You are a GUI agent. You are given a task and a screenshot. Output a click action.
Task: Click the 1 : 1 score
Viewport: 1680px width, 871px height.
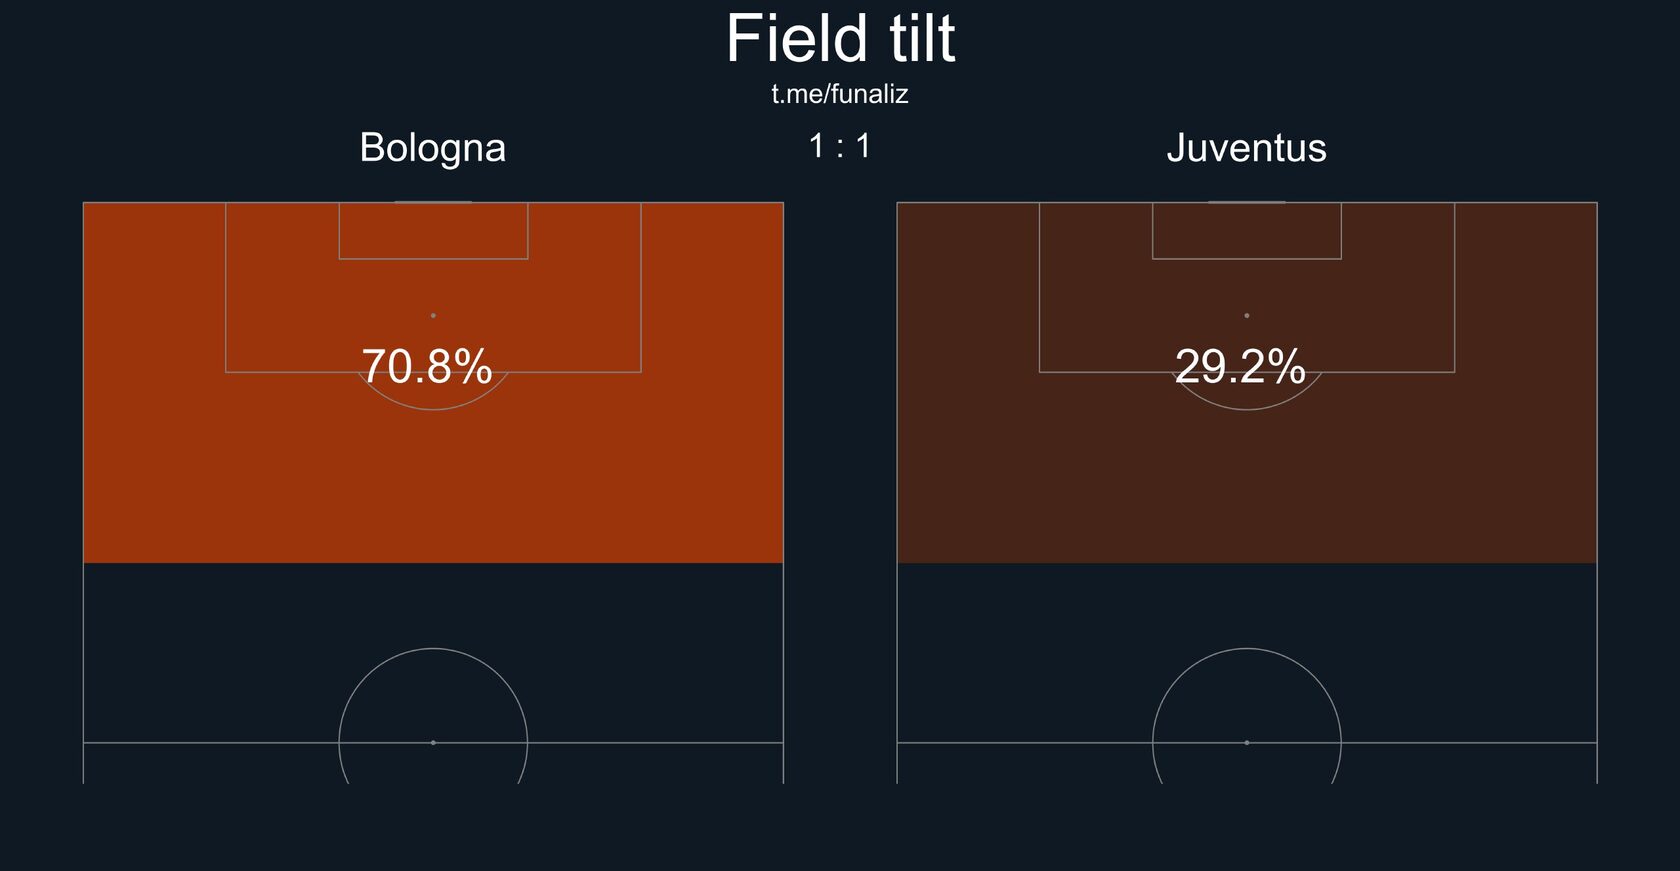tap(840, 146)
